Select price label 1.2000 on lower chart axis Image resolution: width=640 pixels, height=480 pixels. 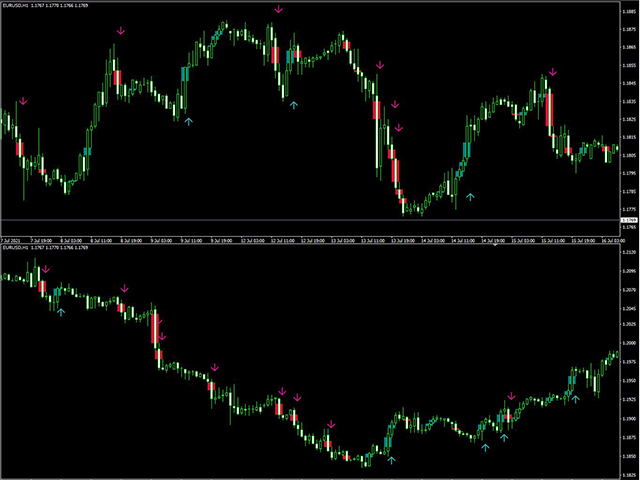pyautogui.click(x=629, y=343)
